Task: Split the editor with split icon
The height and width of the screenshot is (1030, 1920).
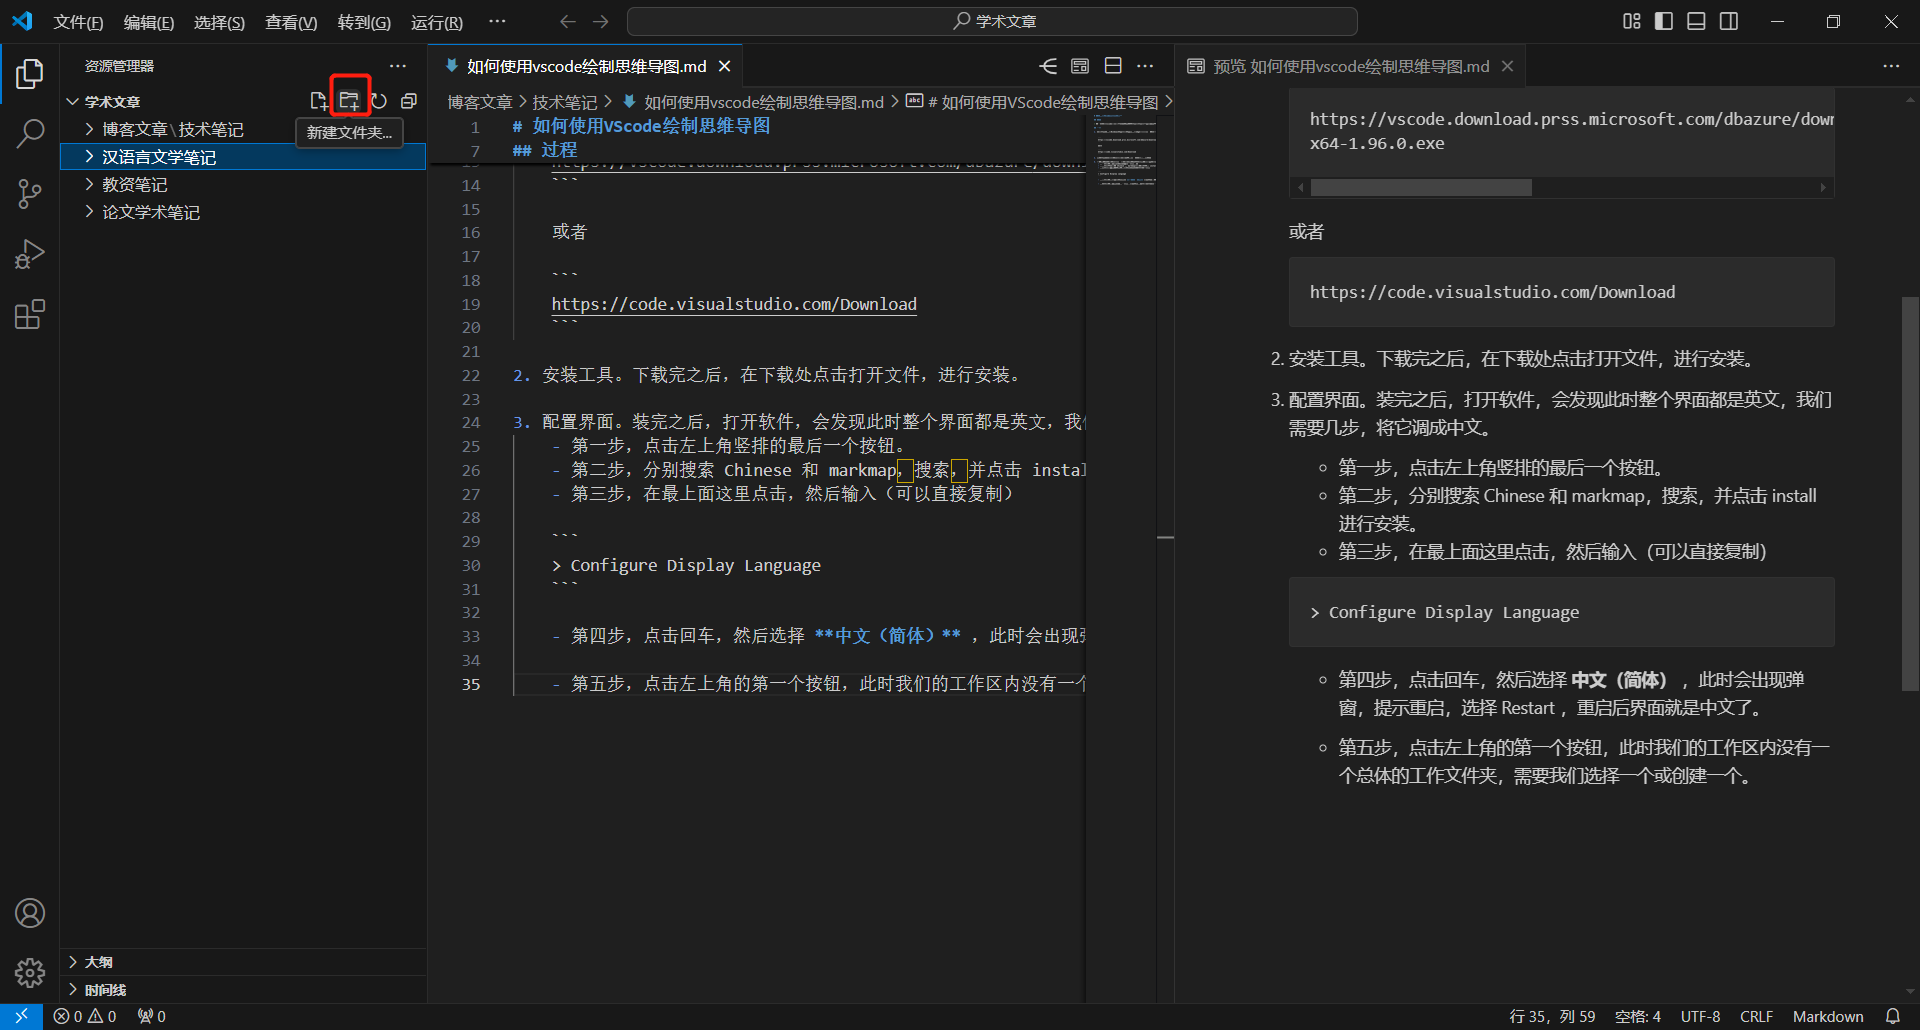Action: click(1113, 66)
